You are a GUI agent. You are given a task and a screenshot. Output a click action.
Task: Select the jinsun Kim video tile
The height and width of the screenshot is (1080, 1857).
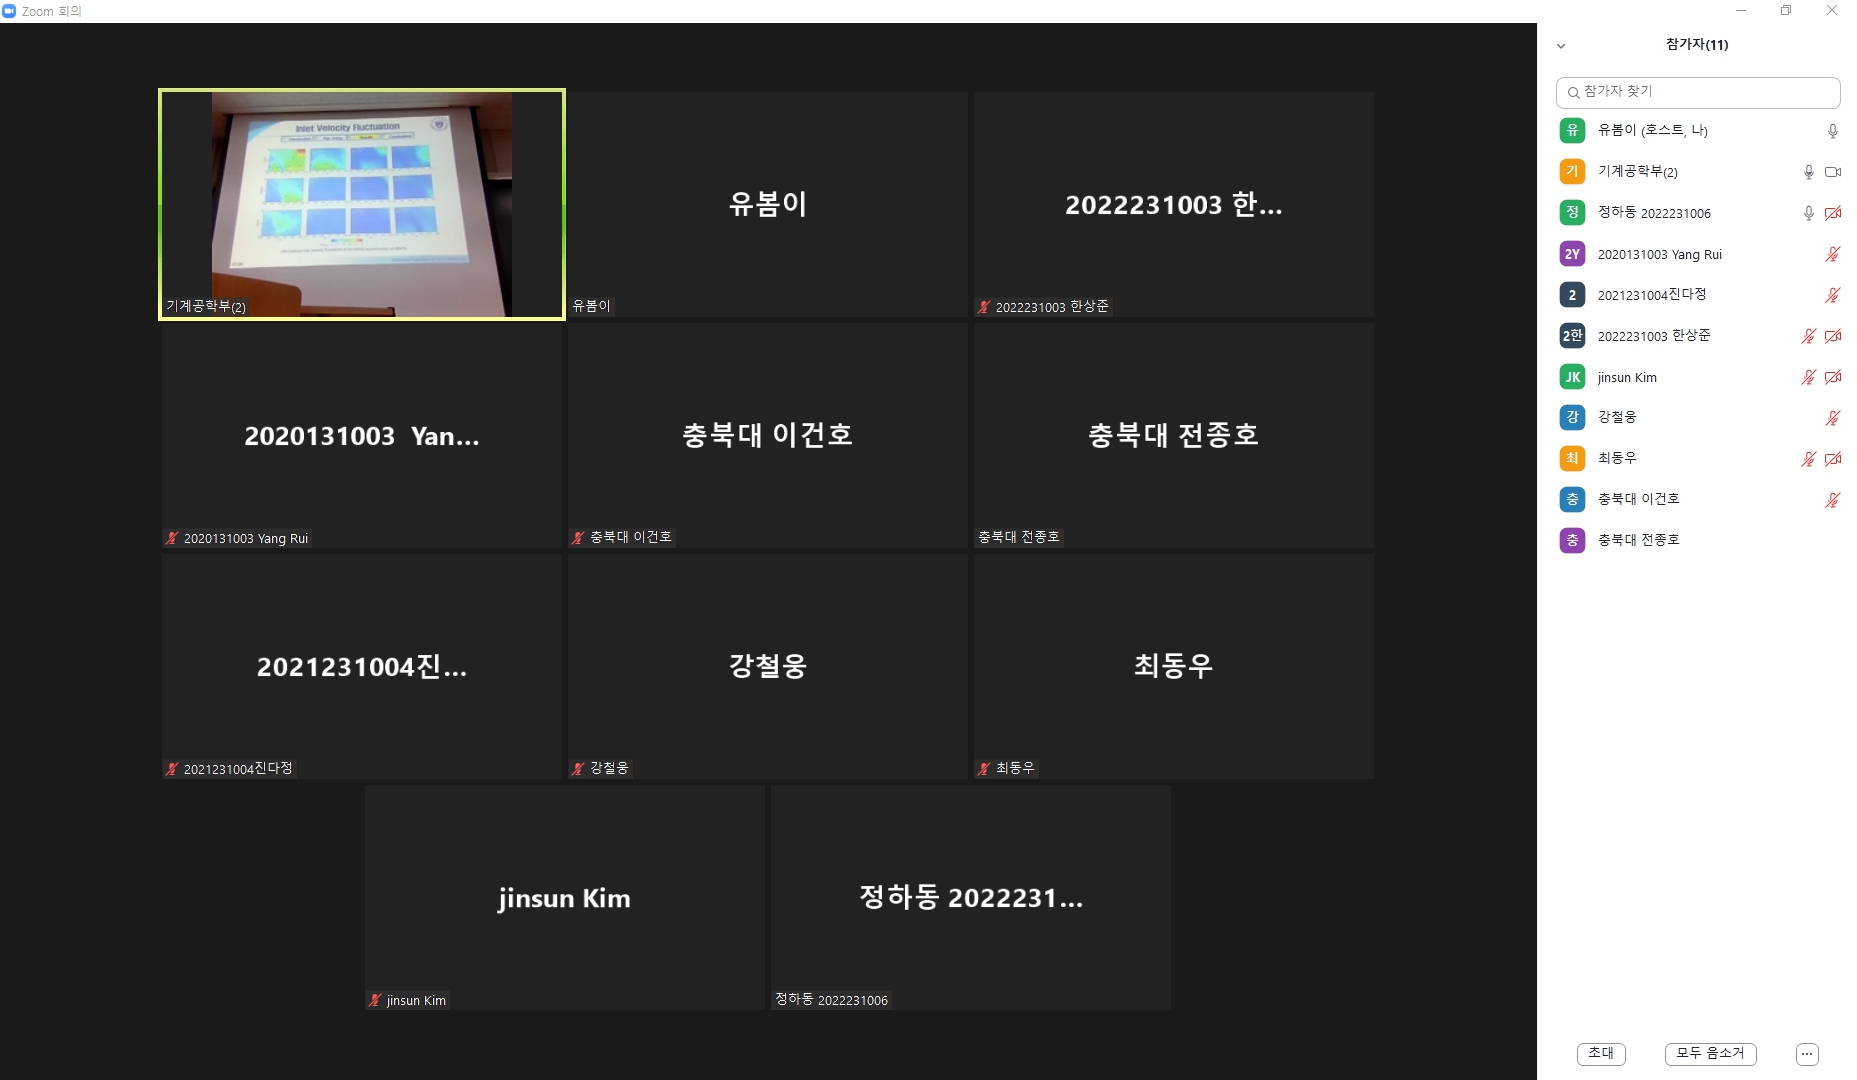pyautogui.click(x=565, y=897)
